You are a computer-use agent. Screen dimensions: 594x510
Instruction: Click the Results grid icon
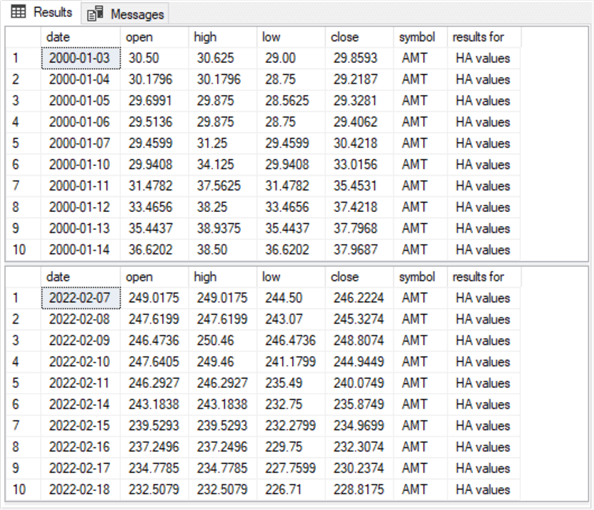18,12
